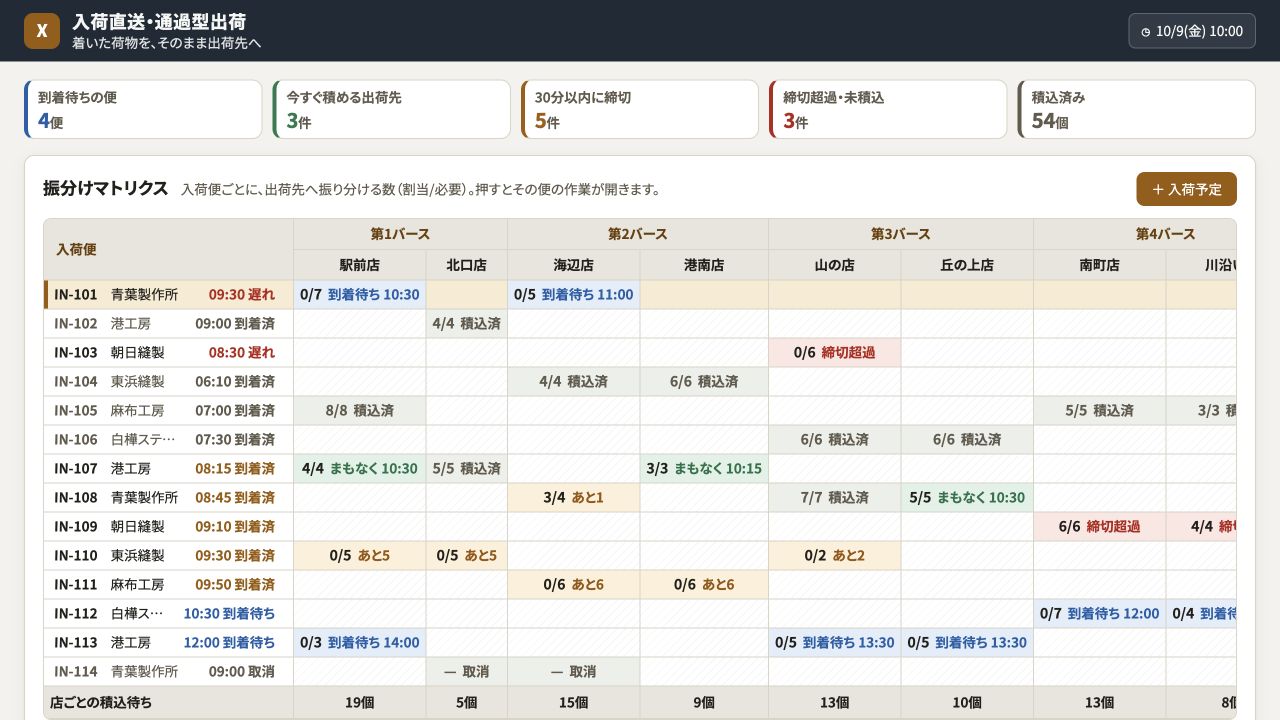Click the 海辺店 column header
The image size is (1280, 720).
[x=574, y=265]
